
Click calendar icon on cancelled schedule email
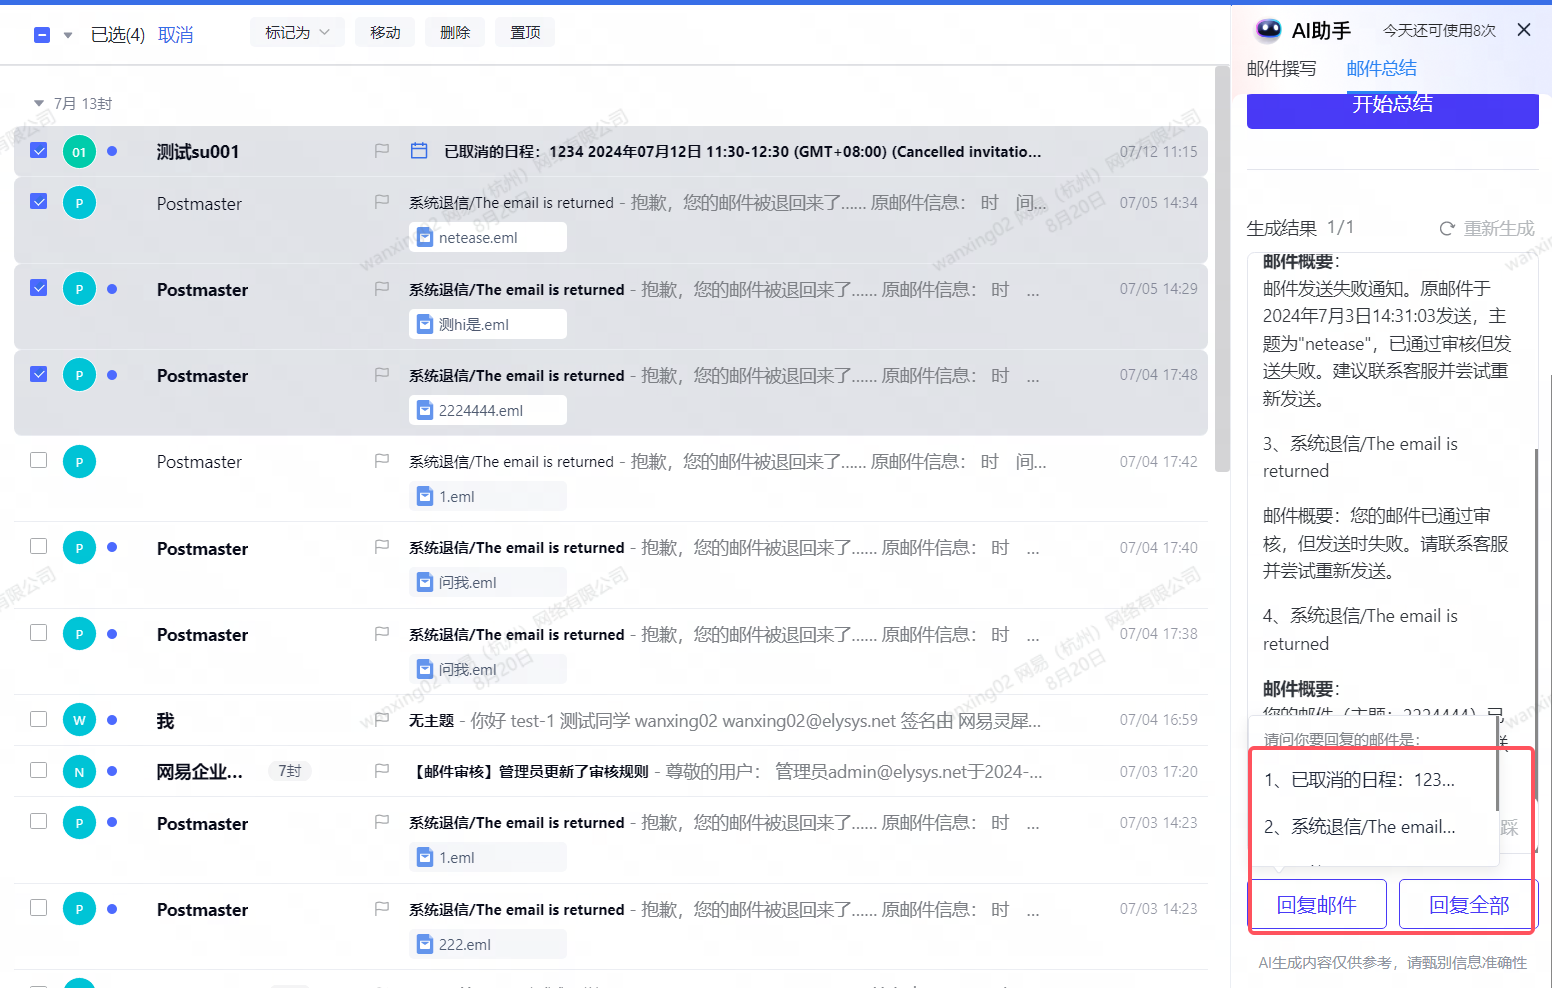coord(420,151)
